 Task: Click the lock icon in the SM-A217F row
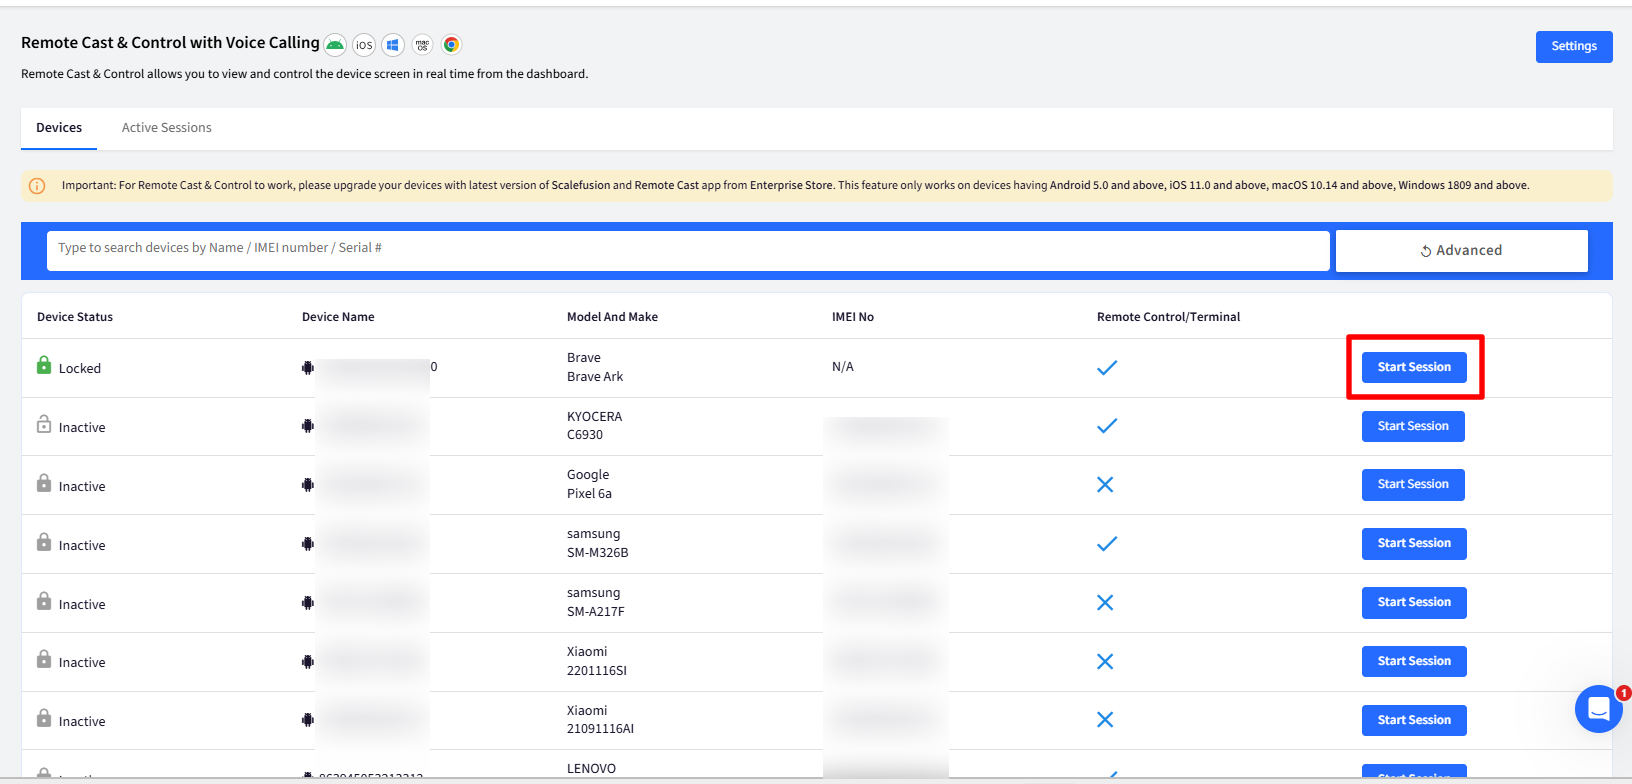pos(44,601)
